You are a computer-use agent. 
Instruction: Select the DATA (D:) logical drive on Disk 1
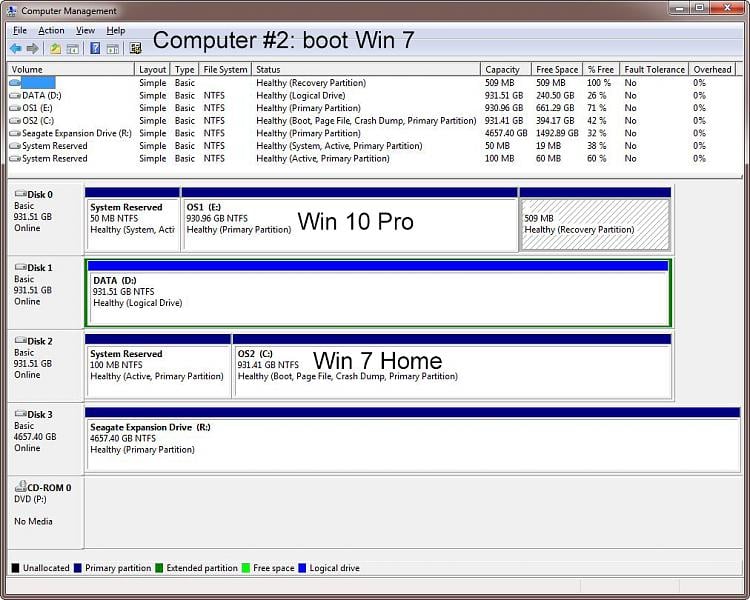pos(378,293)
